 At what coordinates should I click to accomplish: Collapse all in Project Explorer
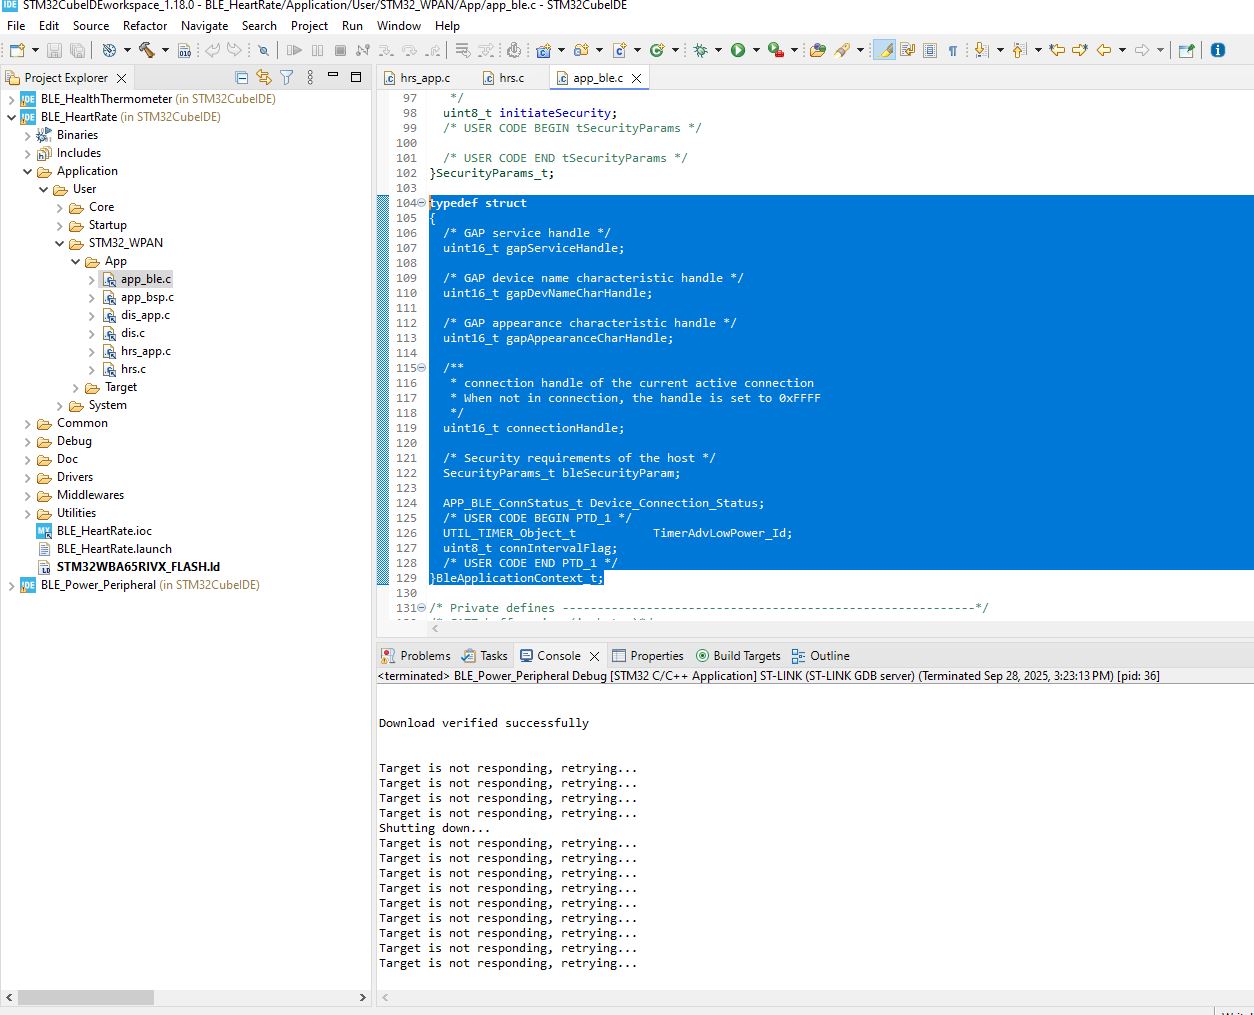pos(241,77)
